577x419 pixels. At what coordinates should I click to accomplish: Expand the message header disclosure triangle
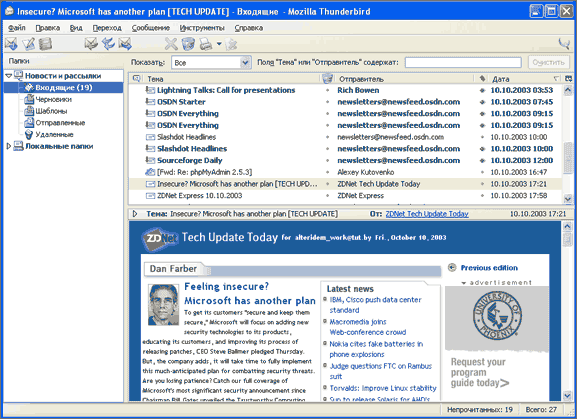[x=135, y=214]
